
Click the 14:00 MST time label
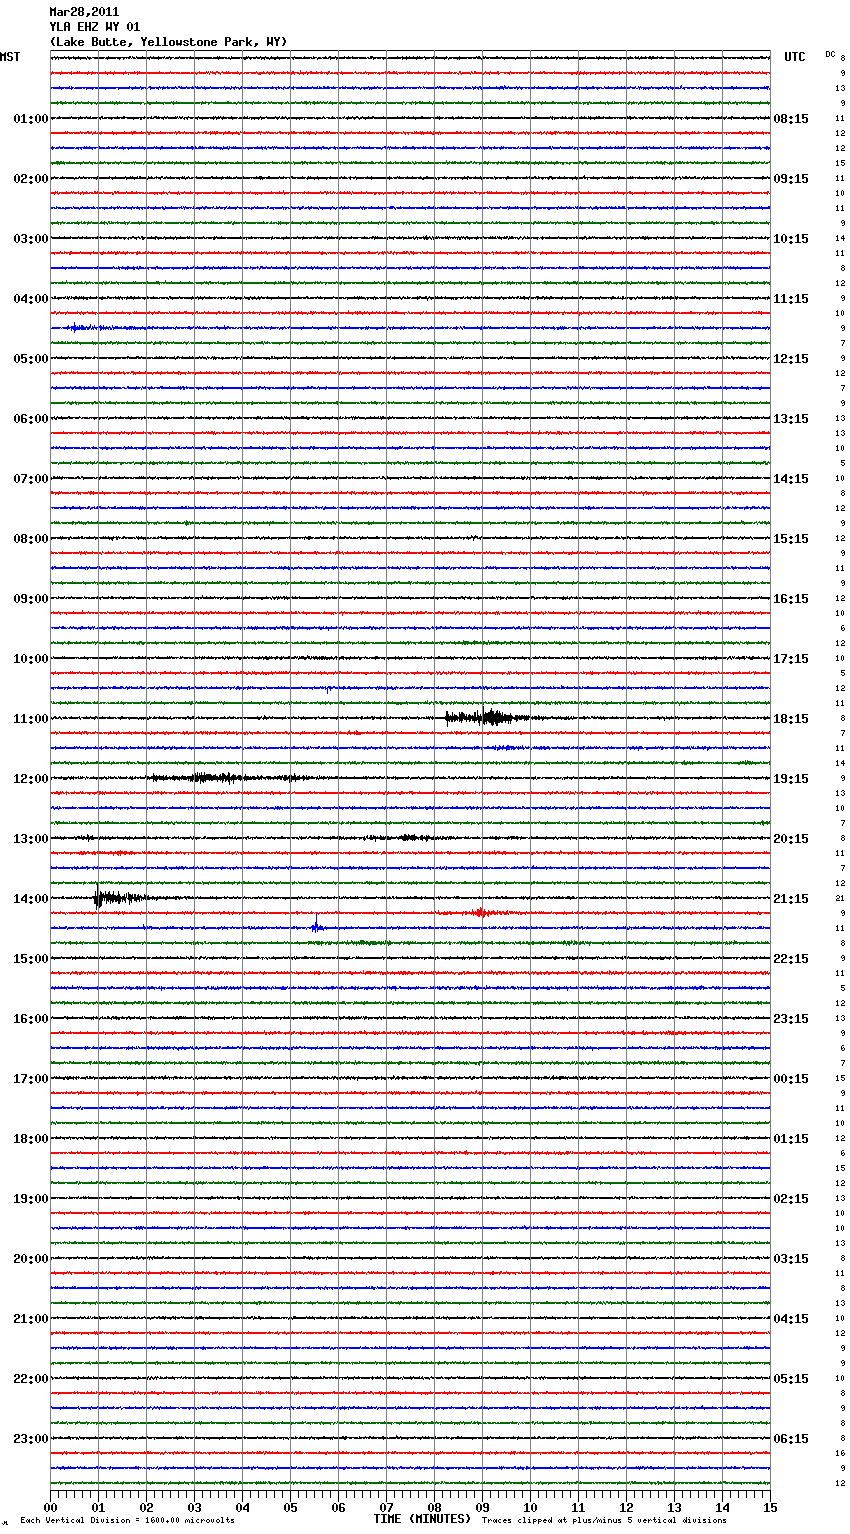31,899
